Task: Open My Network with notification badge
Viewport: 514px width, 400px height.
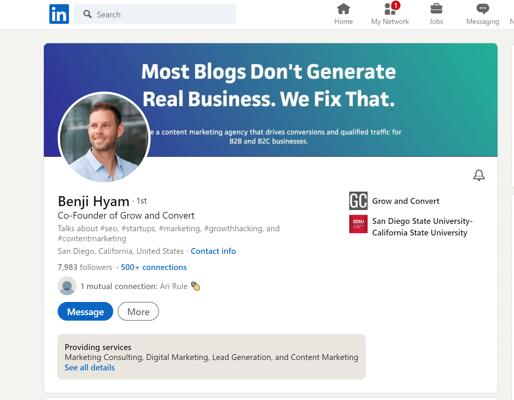Action: pos(390,14)
